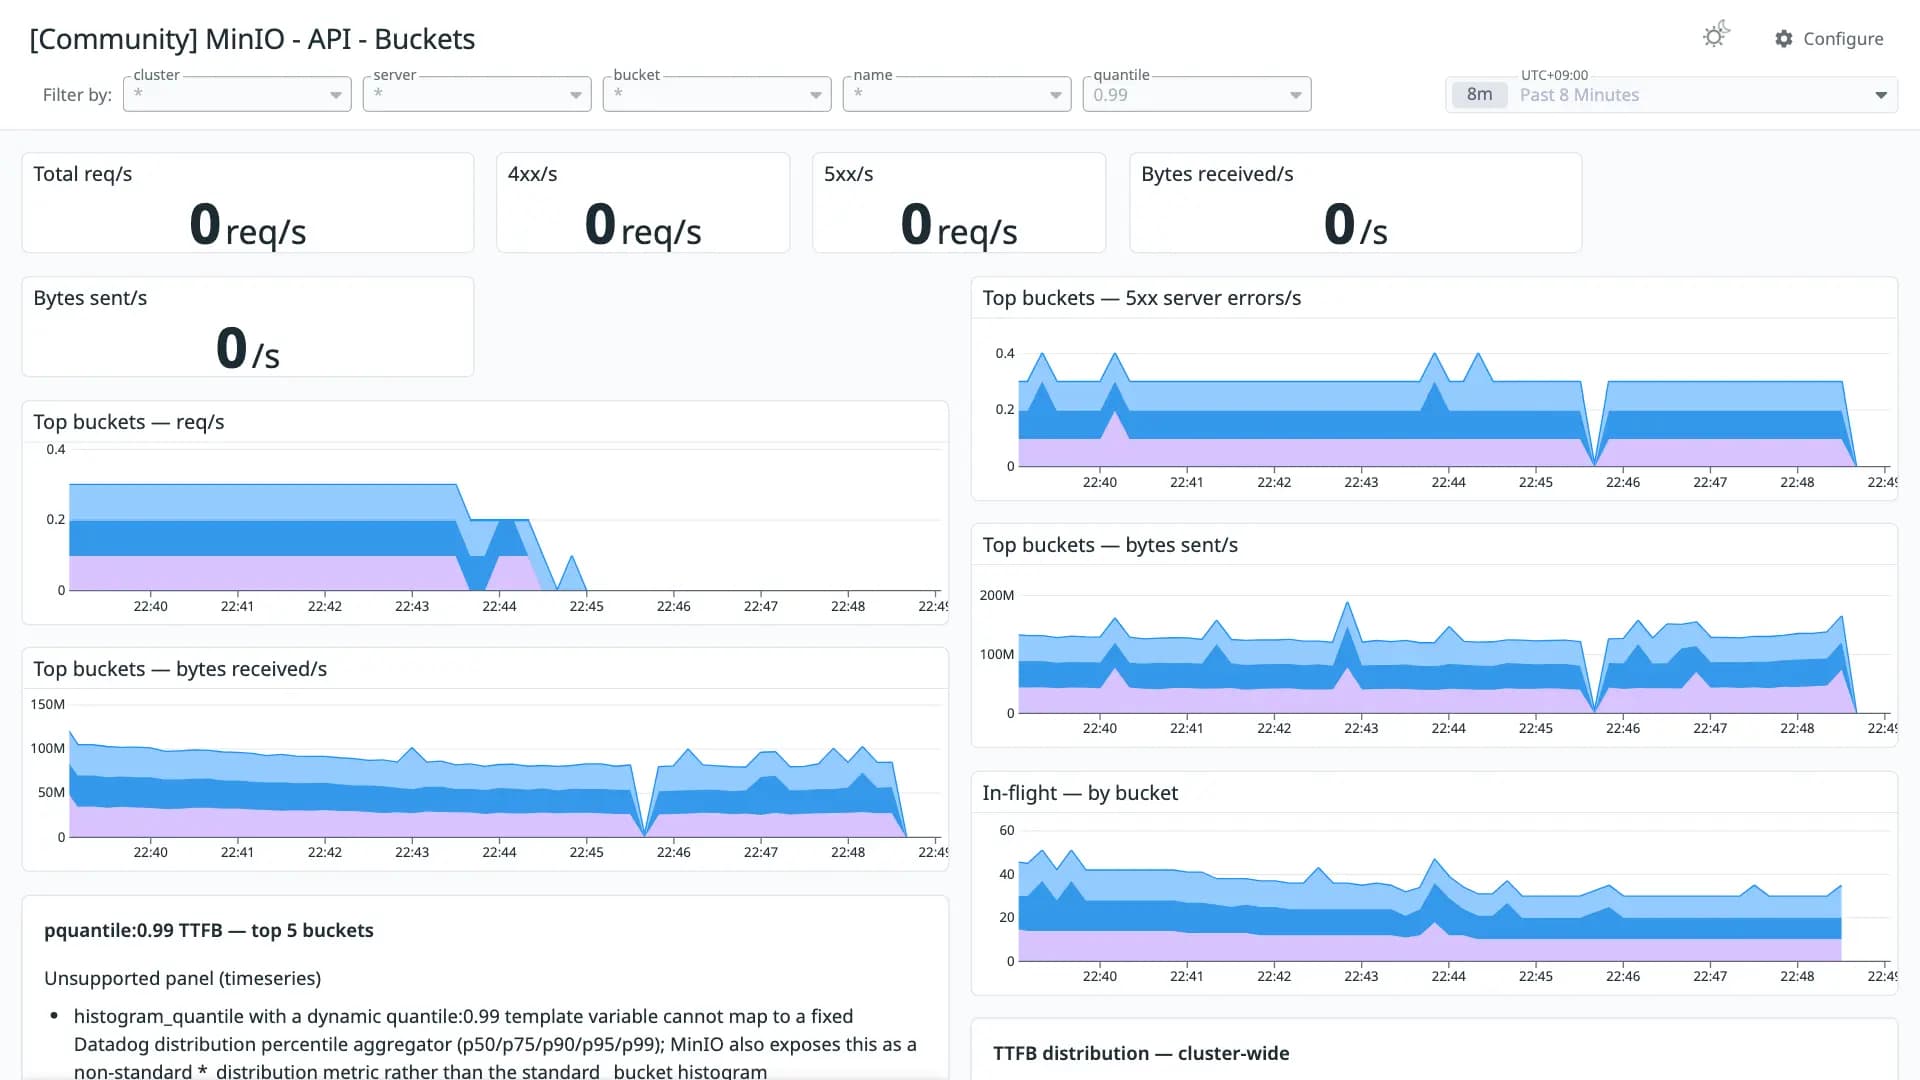
Task: Open the name filter dropdown
Action: 957,94
